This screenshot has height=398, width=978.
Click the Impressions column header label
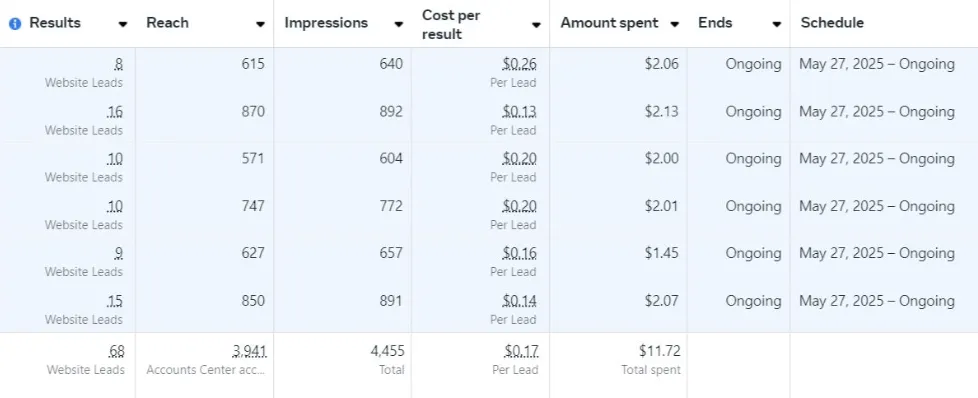click(x=326, y=23)
